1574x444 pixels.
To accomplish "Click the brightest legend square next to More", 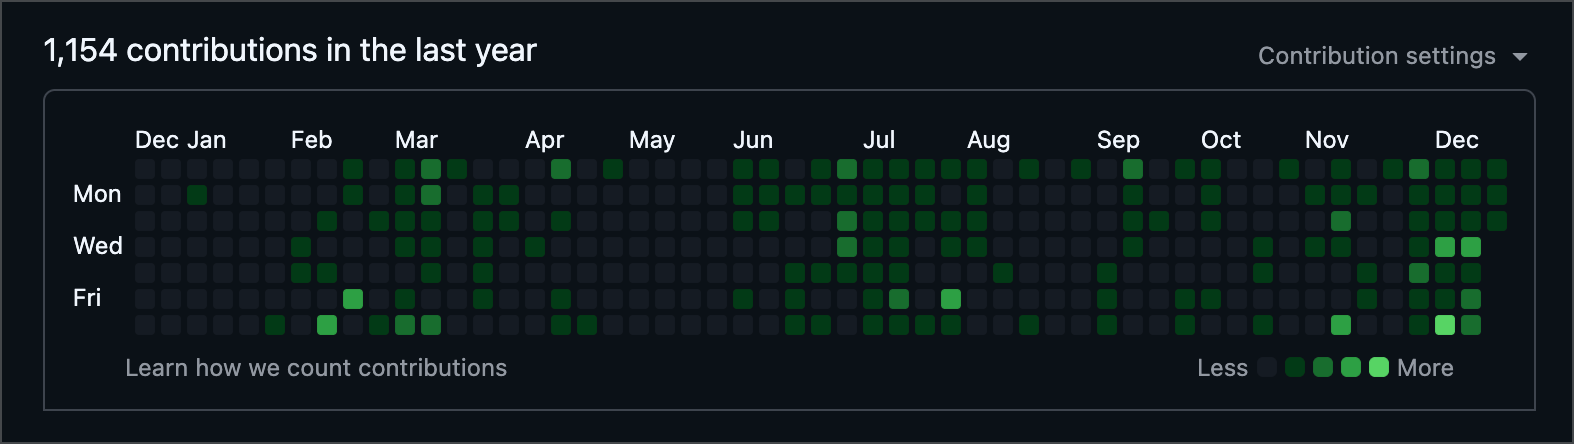I will (1379, 367).
